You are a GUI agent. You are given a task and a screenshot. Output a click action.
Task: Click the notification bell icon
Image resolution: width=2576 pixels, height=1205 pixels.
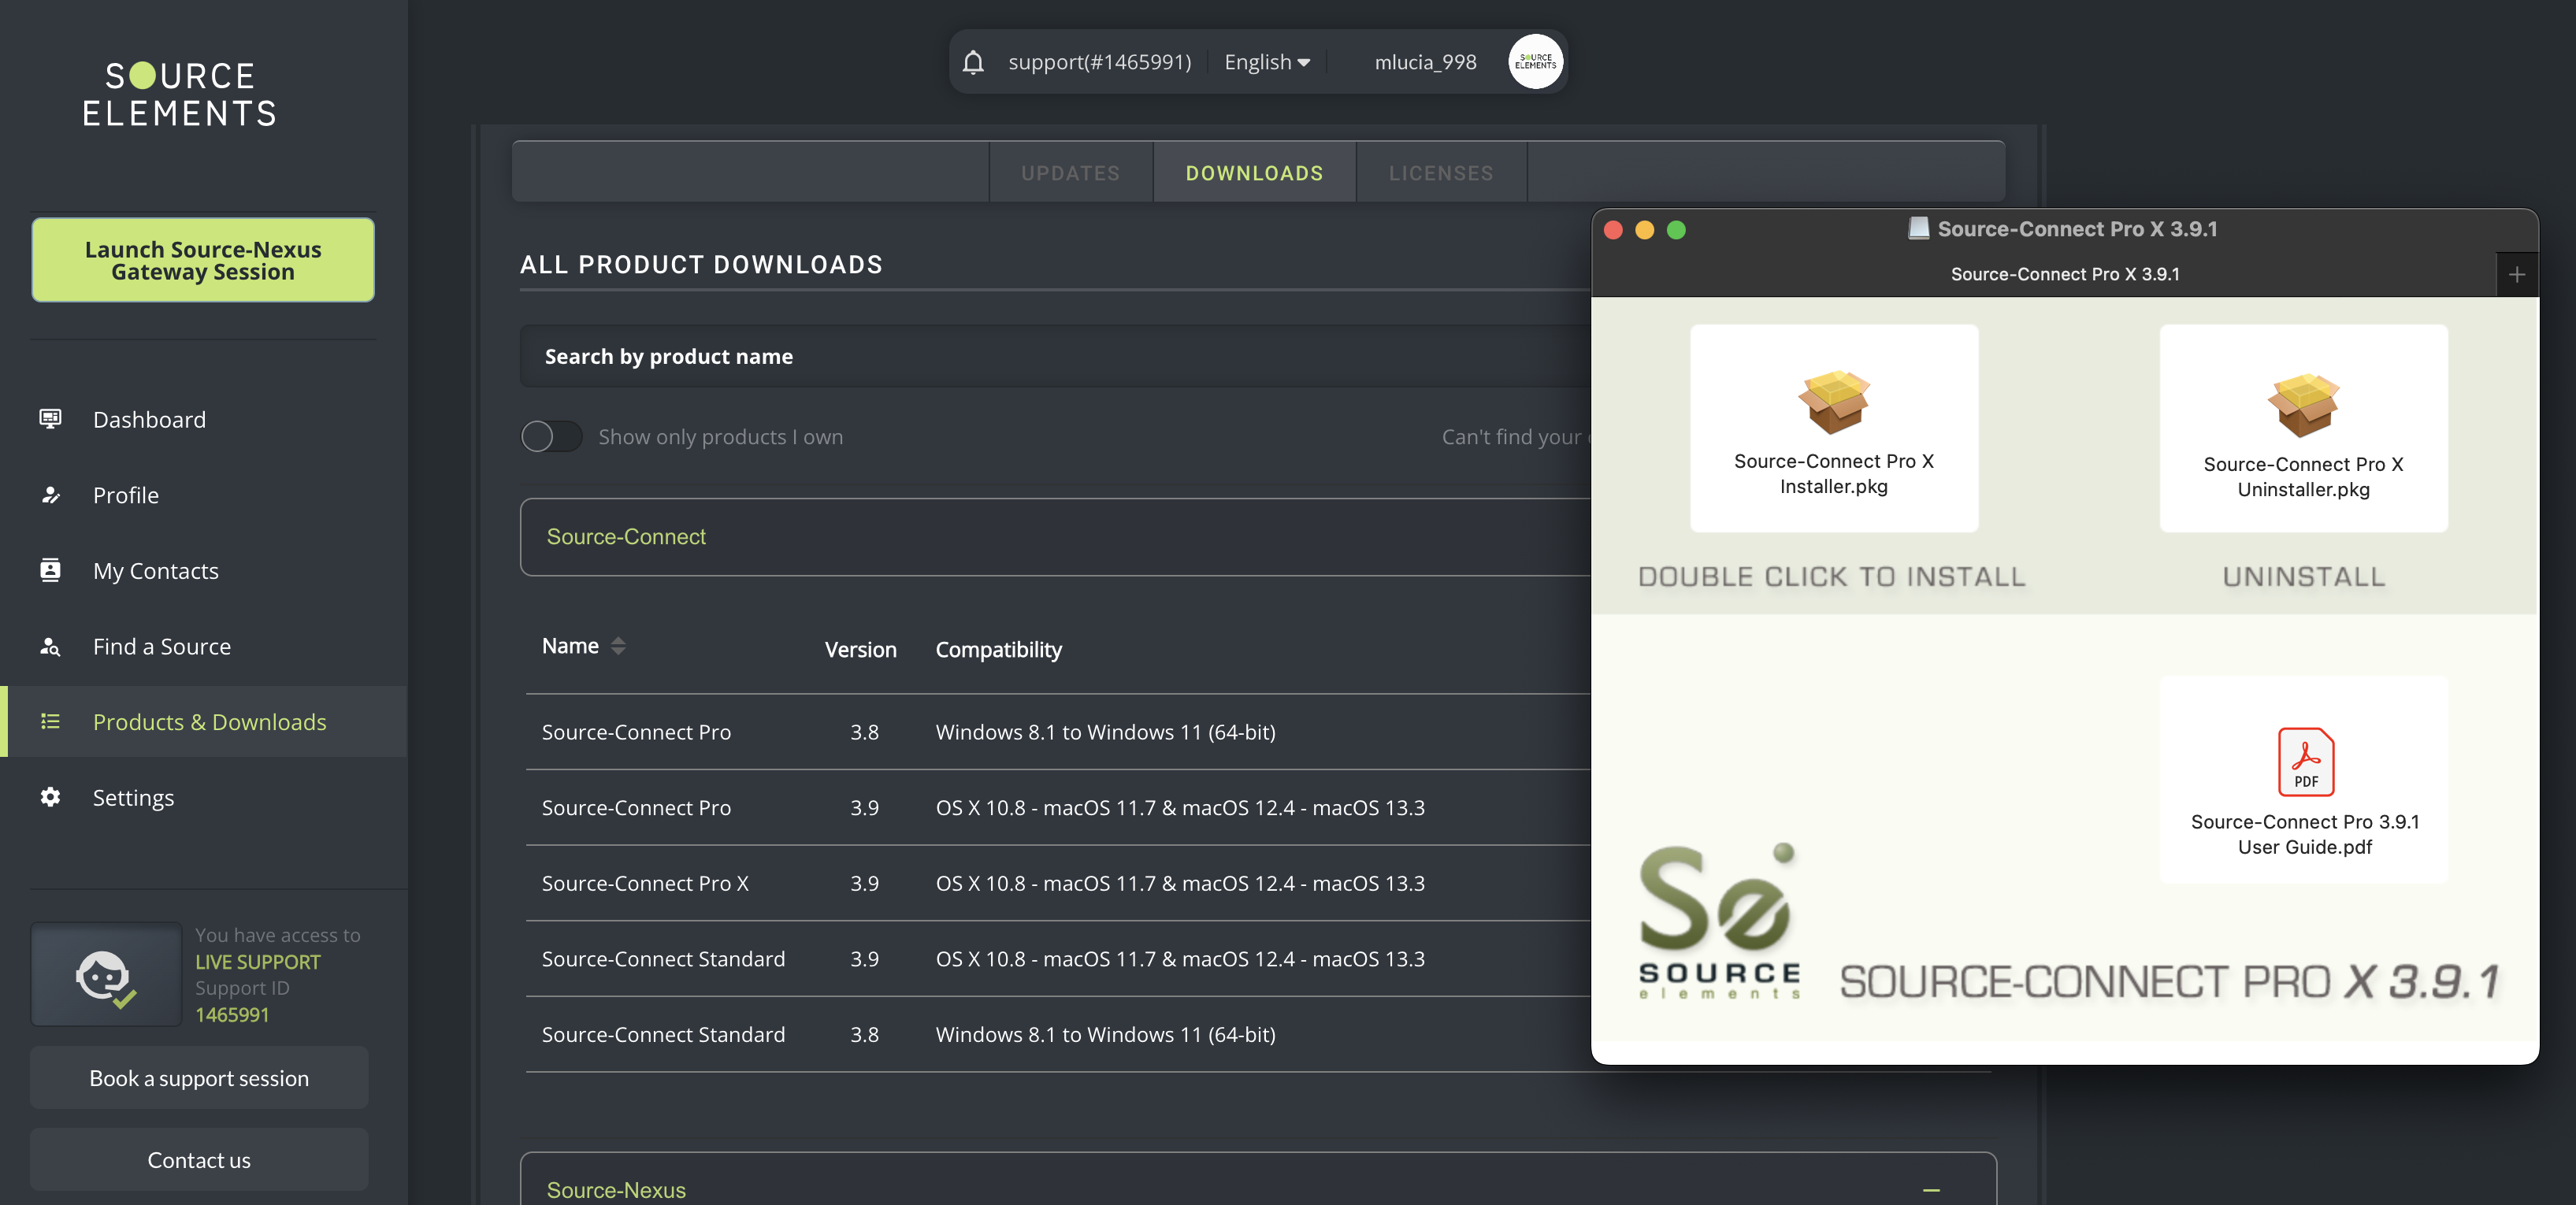972,62
